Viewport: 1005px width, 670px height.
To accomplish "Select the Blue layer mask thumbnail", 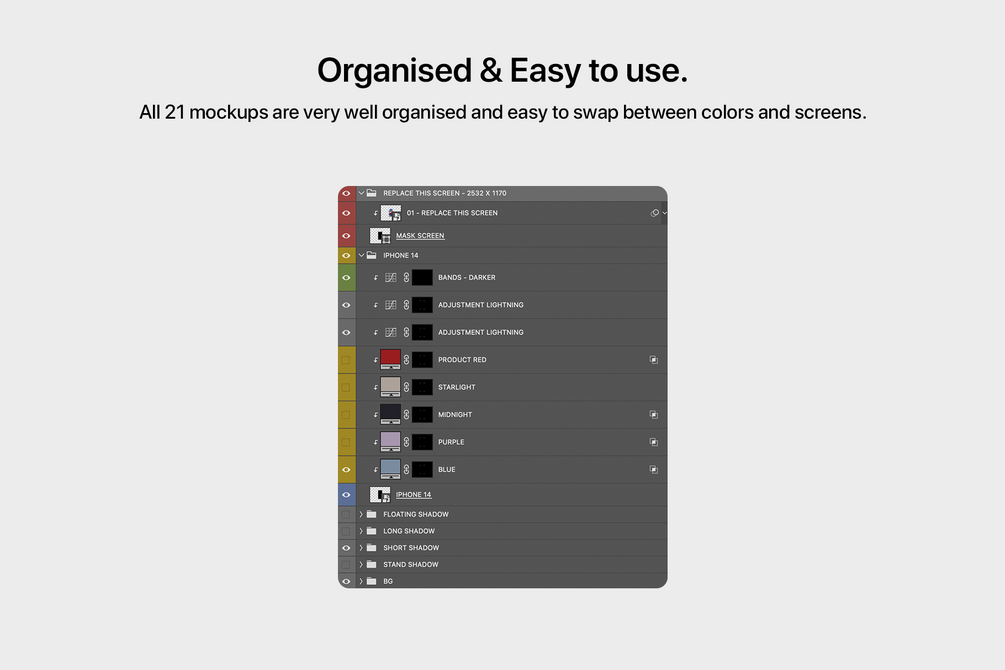I will [x=422, y=469].
